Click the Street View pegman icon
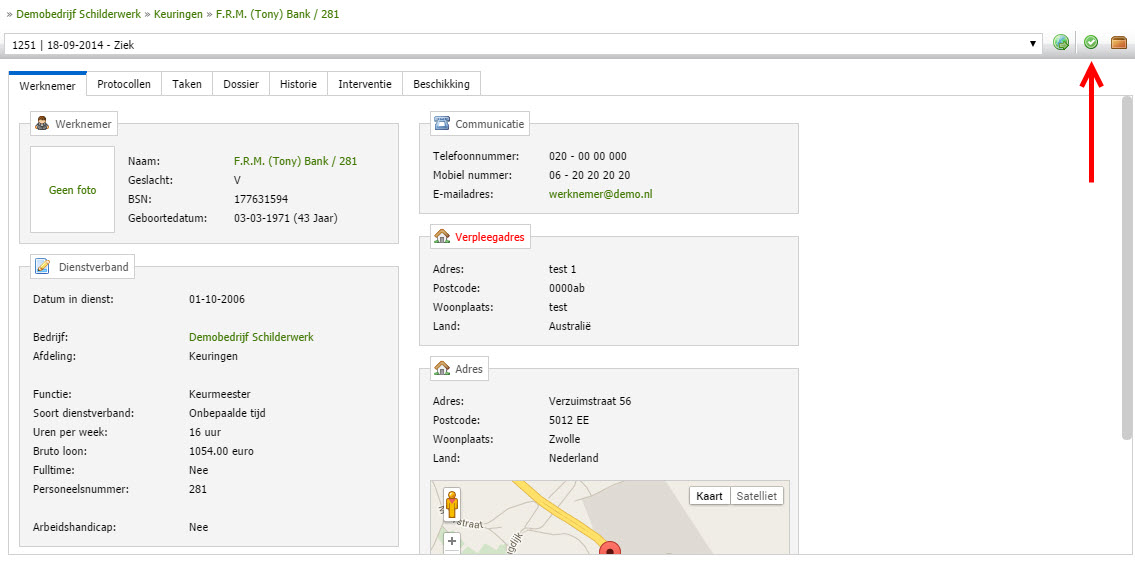 point(452,505)
